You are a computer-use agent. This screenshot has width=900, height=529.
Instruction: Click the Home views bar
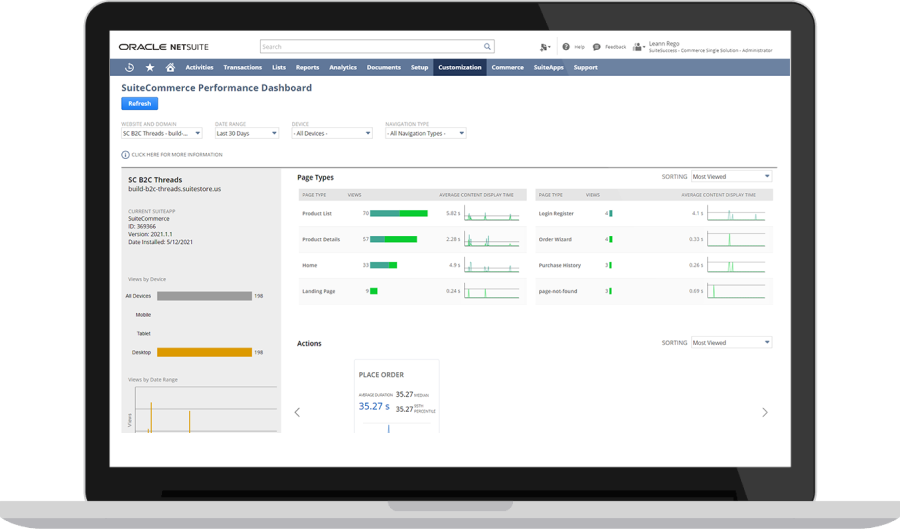coord(383,265)
